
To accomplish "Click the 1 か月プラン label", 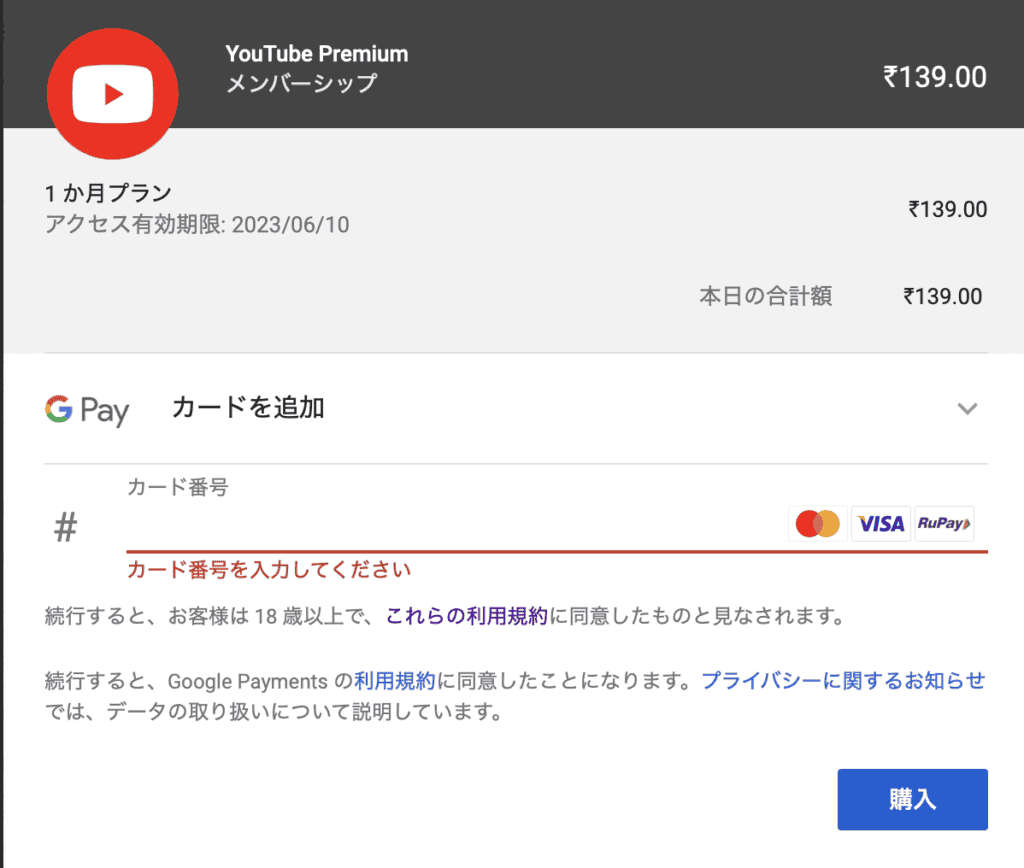I will [x=108, y=193].
